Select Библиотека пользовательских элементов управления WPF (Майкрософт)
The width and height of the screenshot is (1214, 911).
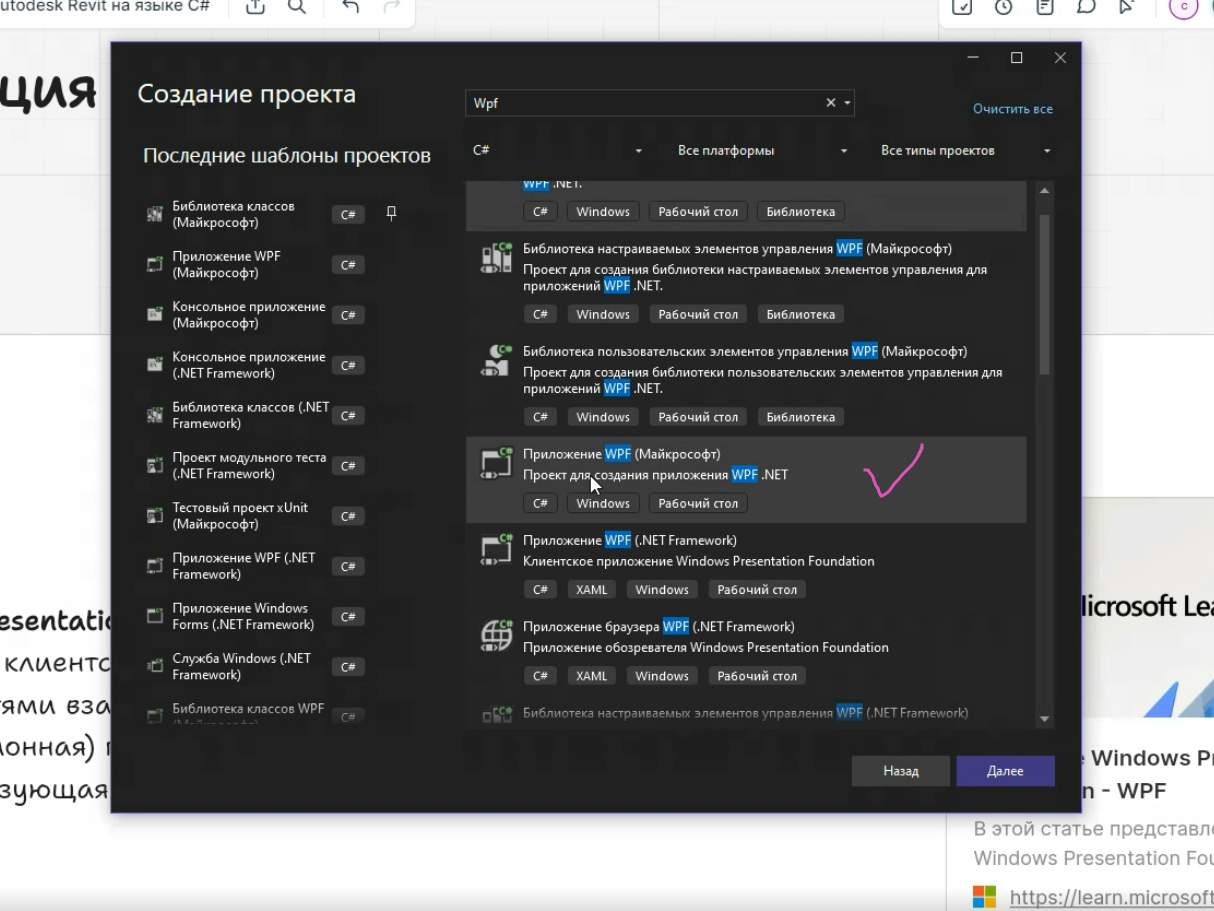click(746, 386)
